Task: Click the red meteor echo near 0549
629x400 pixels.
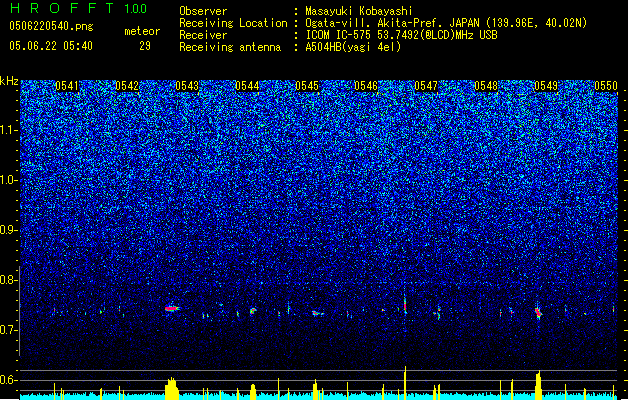Action: coord(538,312)
